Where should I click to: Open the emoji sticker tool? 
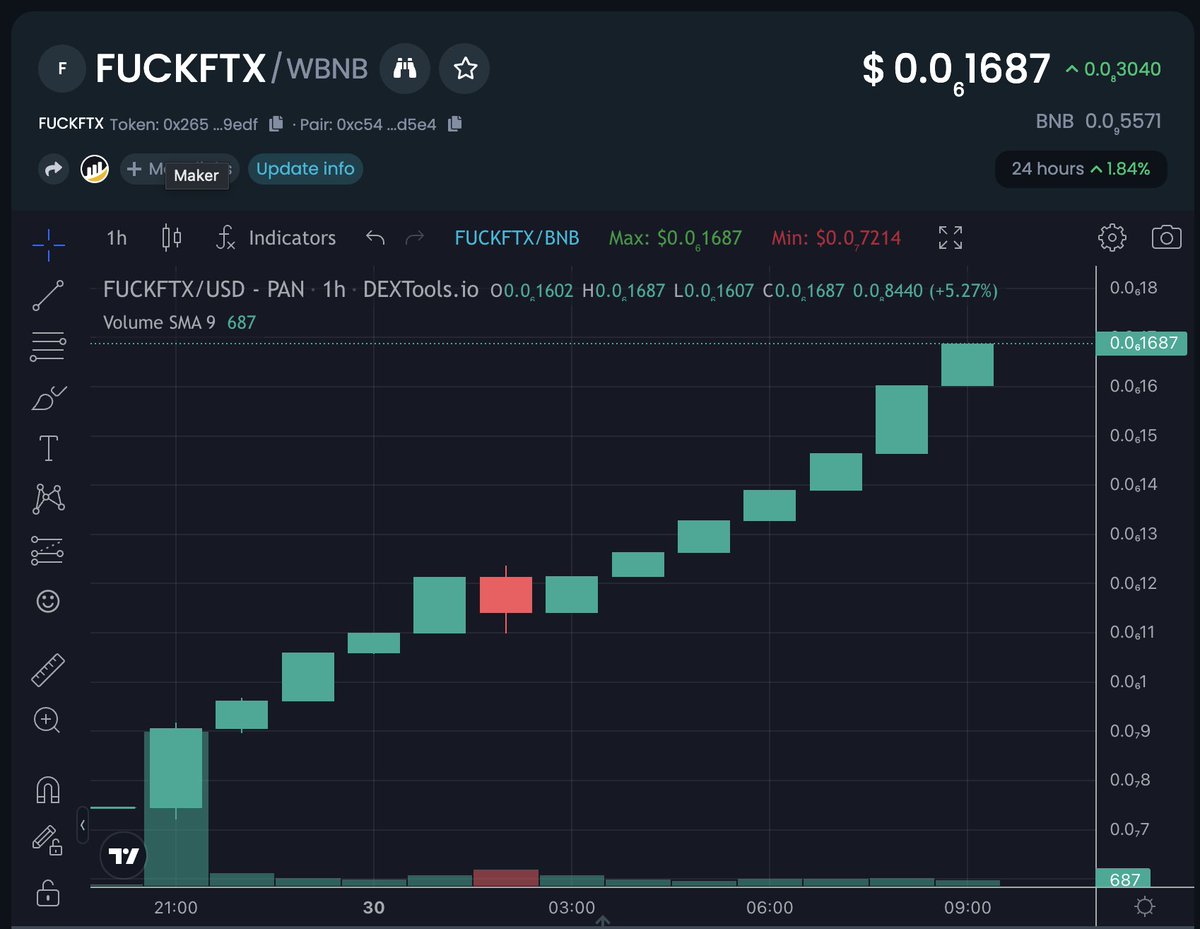click(x=47, y=600)
